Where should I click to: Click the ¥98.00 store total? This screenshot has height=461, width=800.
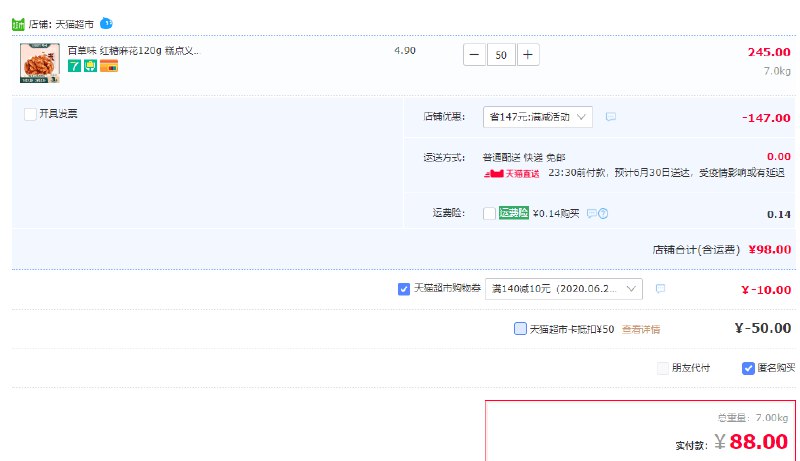tap(769, 249)
